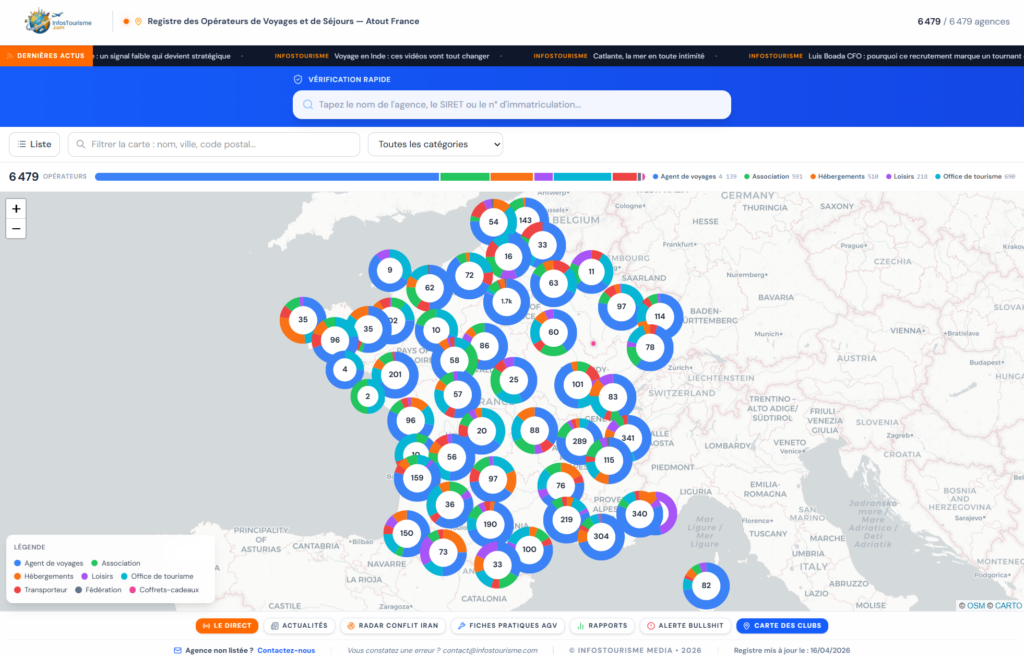Click the Transporteur entry in the Légende box
Image resolution: width=1024 pixels, height=657 pixels.
(x=40, y=590)
